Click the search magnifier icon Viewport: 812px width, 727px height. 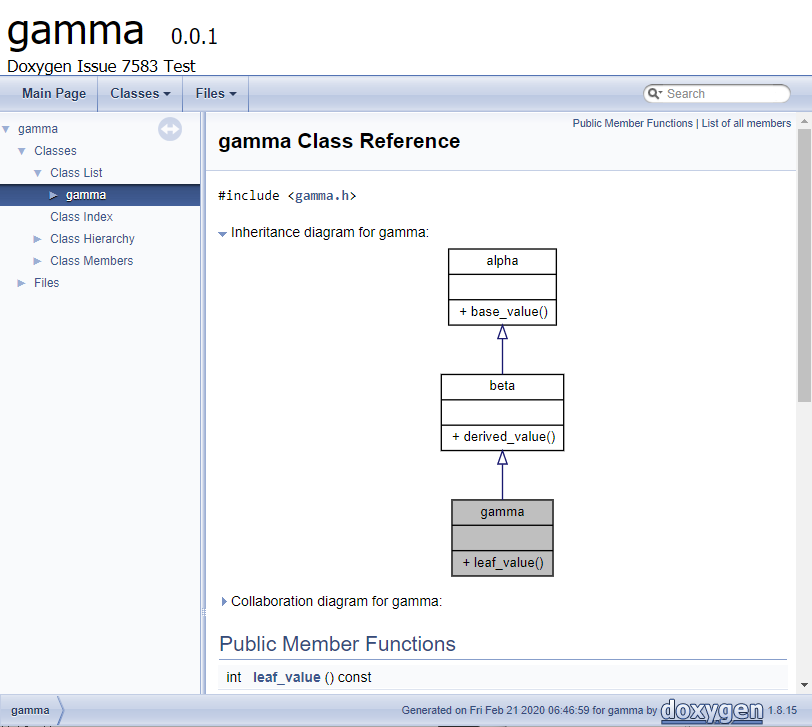pyautogui.click(x=655, y=94)
